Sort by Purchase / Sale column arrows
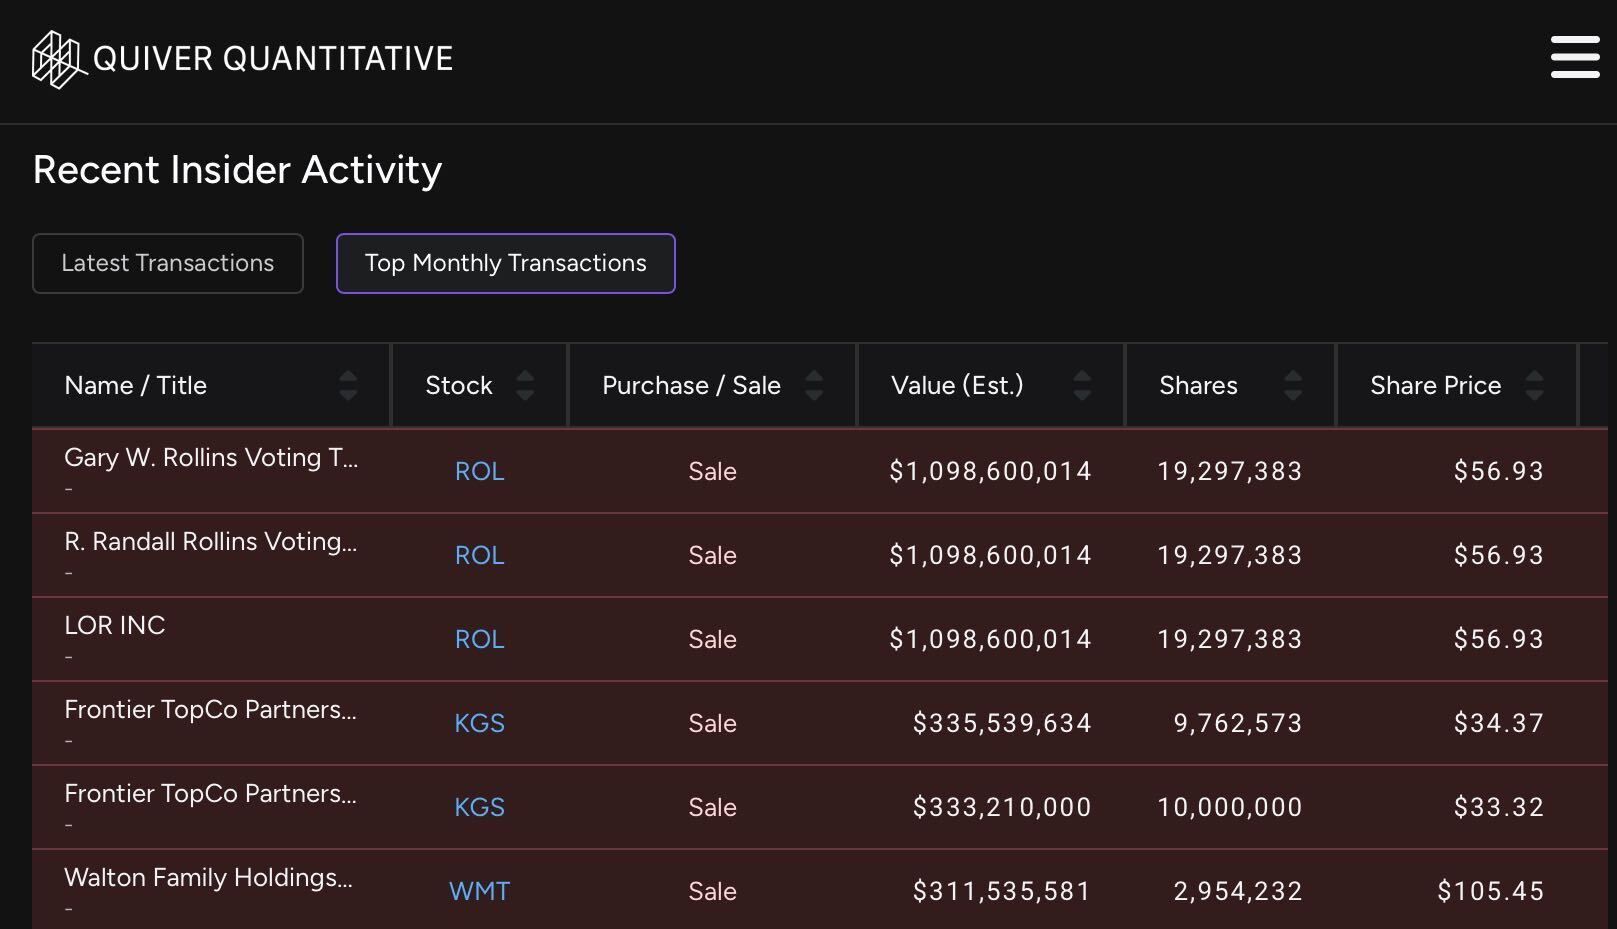 [814, 386]
